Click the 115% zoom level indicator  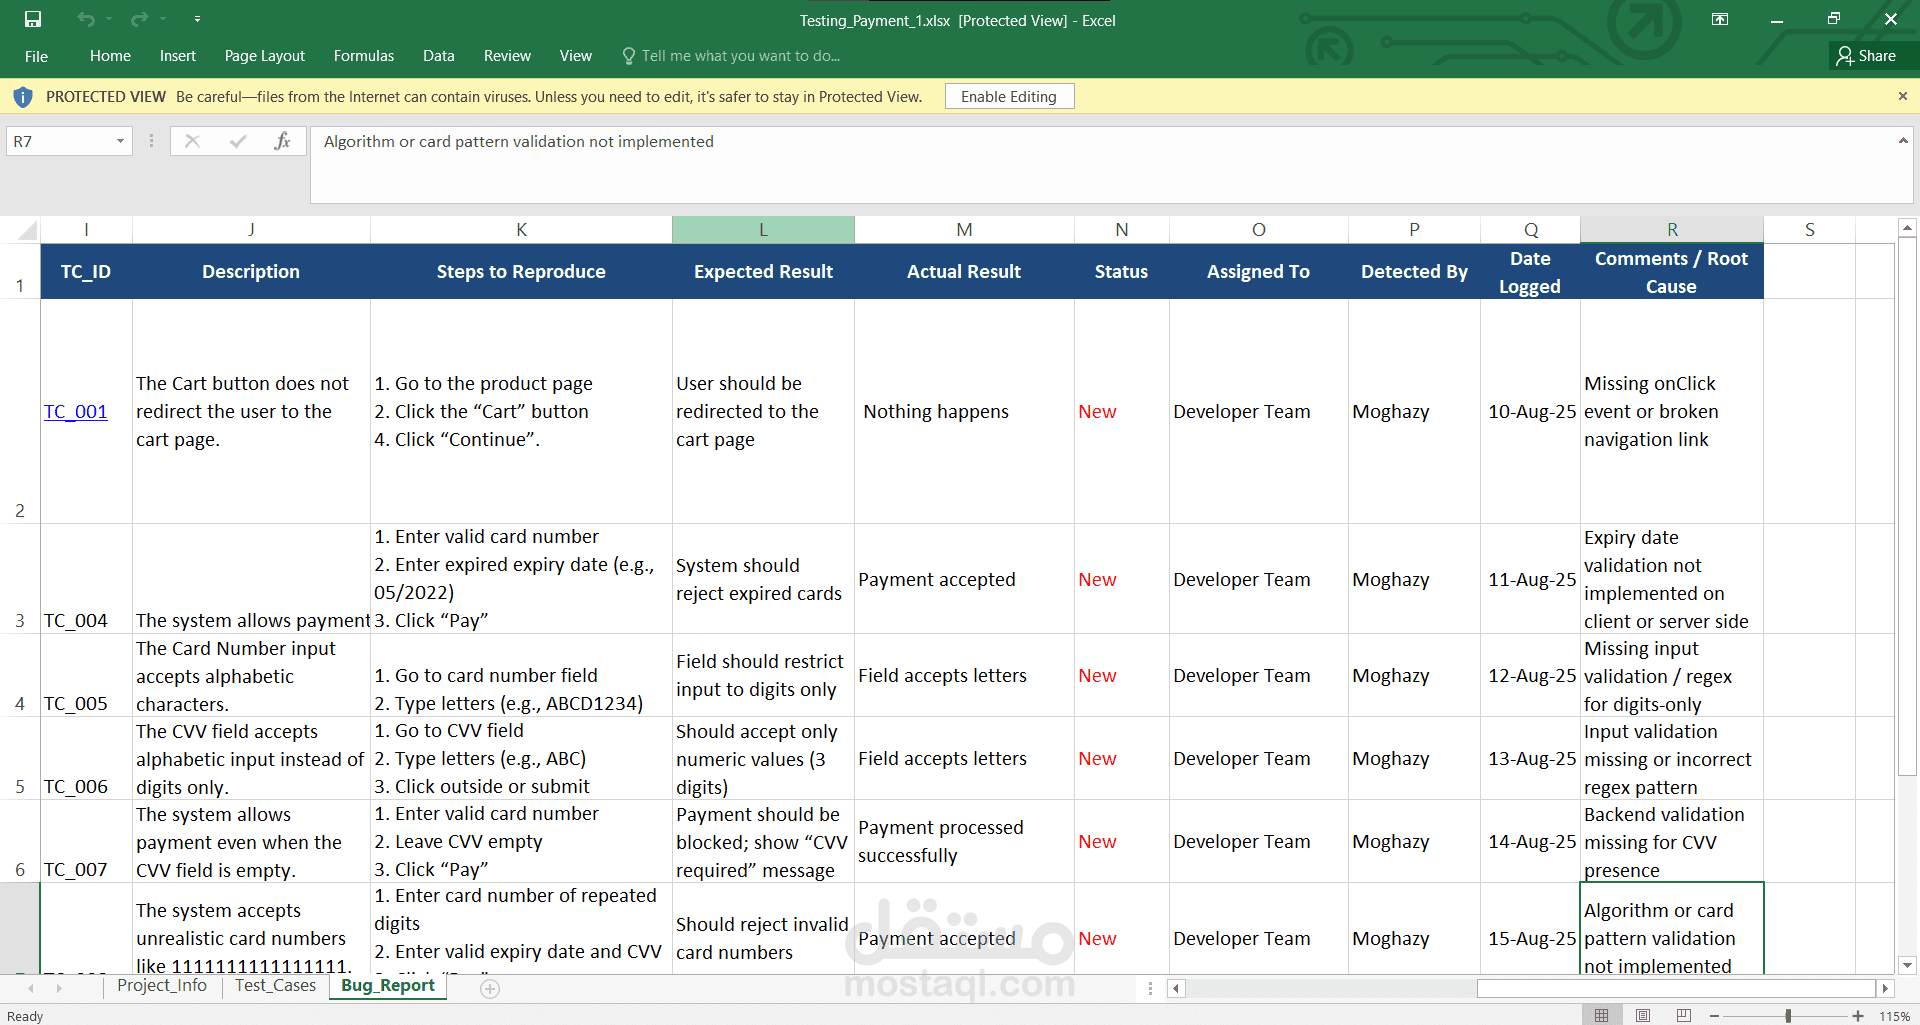pos(1894,1016)
